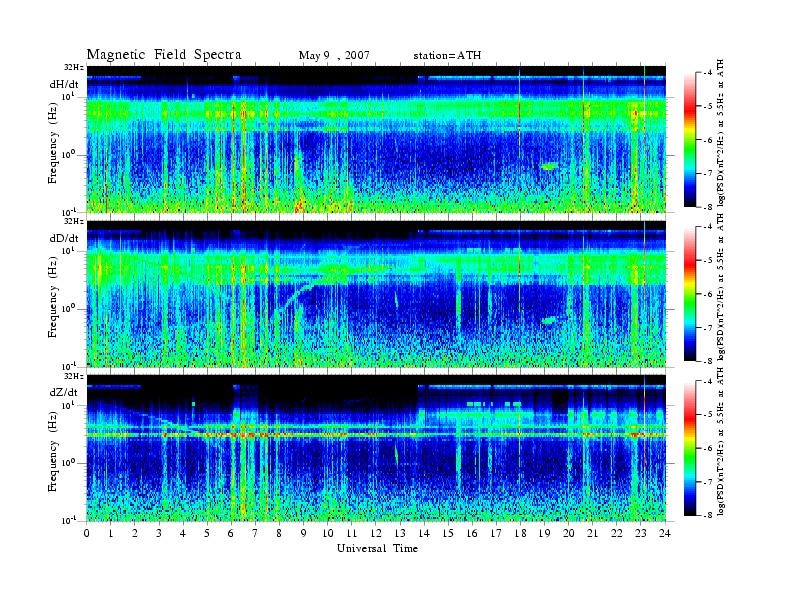Click time tick label "22" on the x-axis

pos(617,533)
